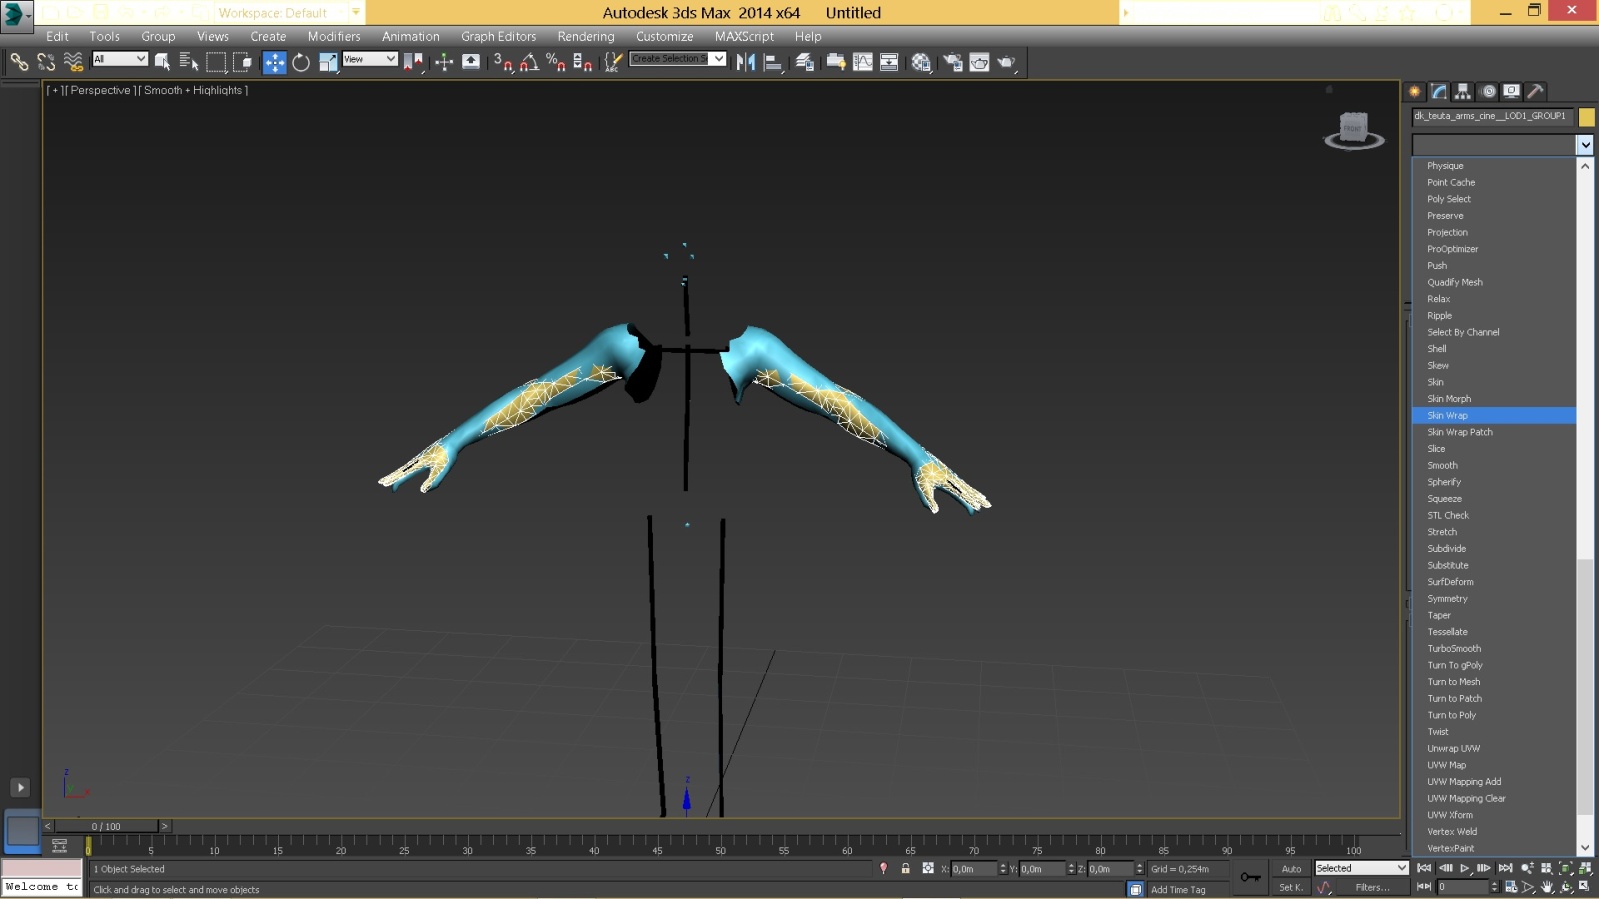Open the key filter Selected dropdown
This screenshot has height=899, width=1599.
click(x=1361, y=868)
